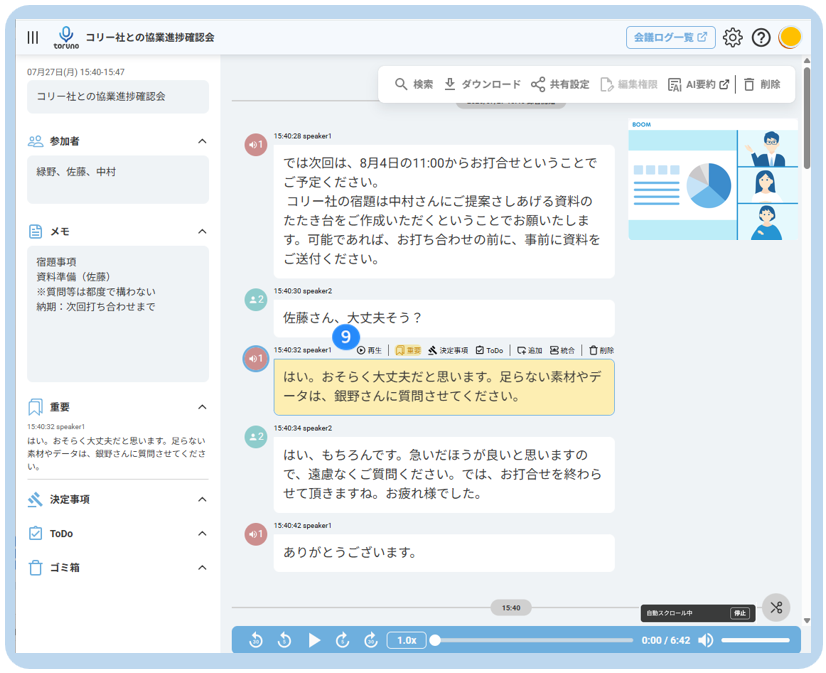Click 削除 on the 15:40:32 utterance
826x673 pixels.
point(601,350)
